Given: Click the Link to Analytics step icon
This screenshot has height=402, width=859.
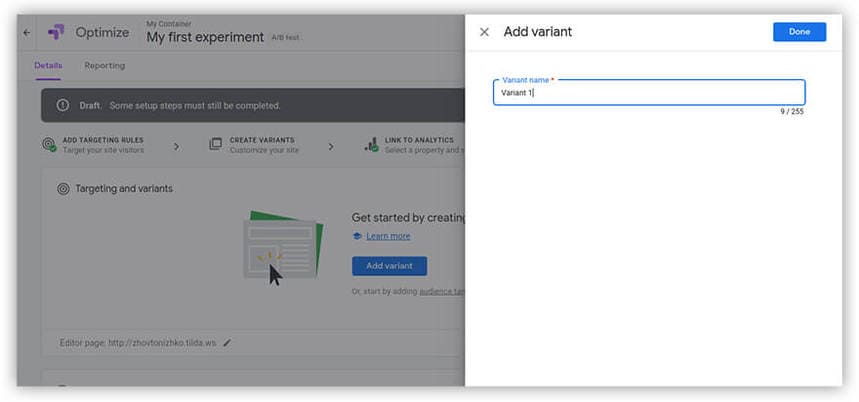Looking at the screenshot, I should coord(371,145).
